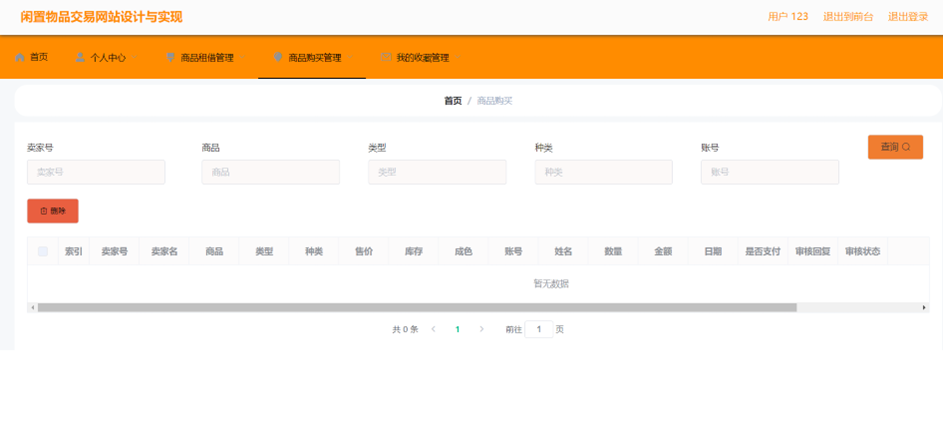The image size is (943, 429).
Task: Click the 暂无数据 empty table text
Action: click(x=551, y=284)
